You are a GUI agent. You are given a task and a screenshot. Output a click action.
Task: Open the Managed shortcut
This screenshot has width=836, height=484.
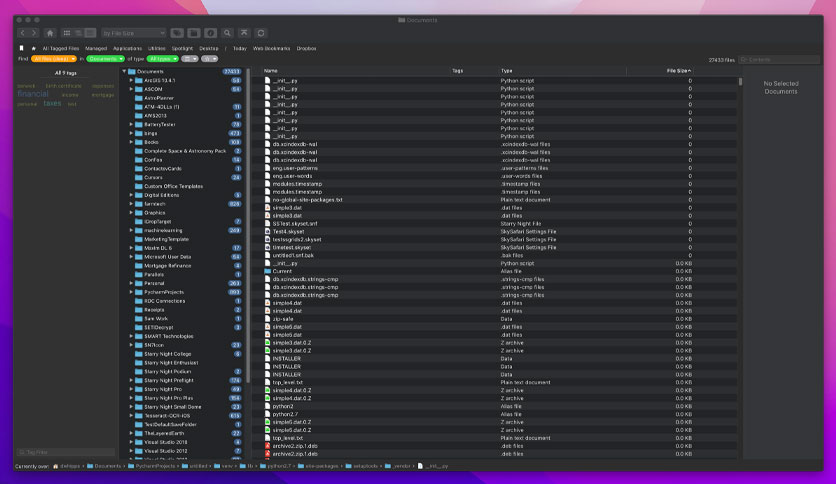tap(96, 49)
